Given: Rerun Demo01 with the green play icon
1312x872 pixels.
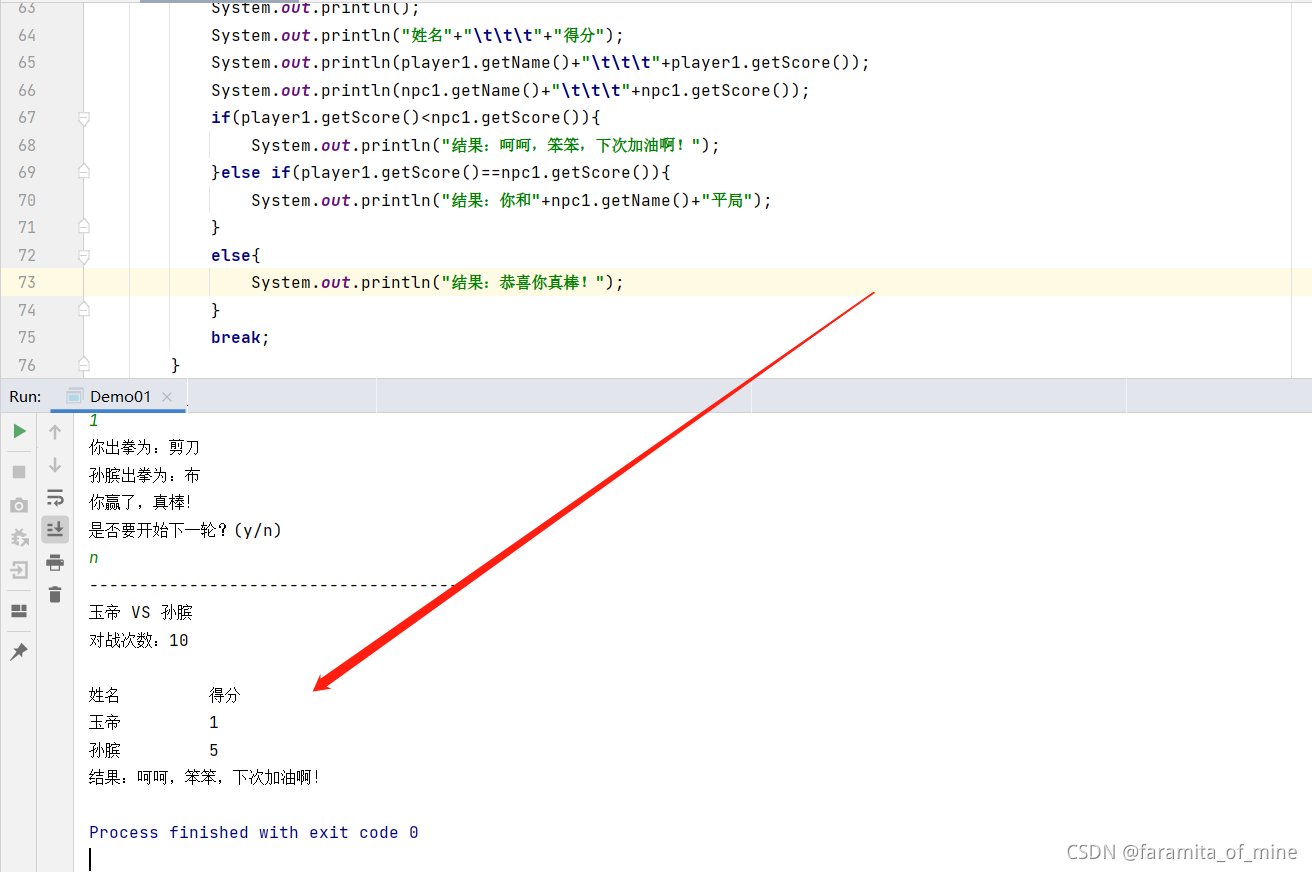Looking at the screenshot, I should point(19,431).
